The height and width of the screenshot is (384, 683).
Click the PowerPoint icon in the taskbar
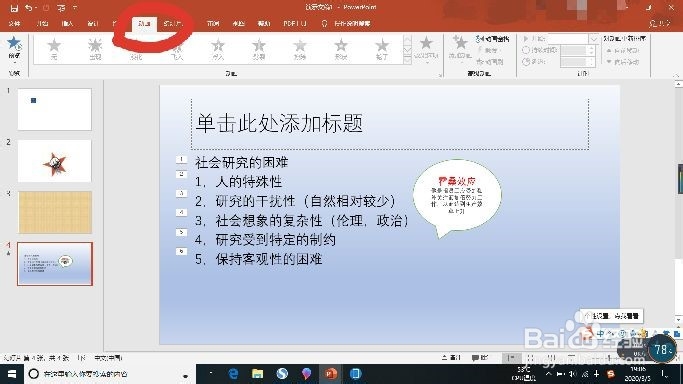click(x=331, y=374)
